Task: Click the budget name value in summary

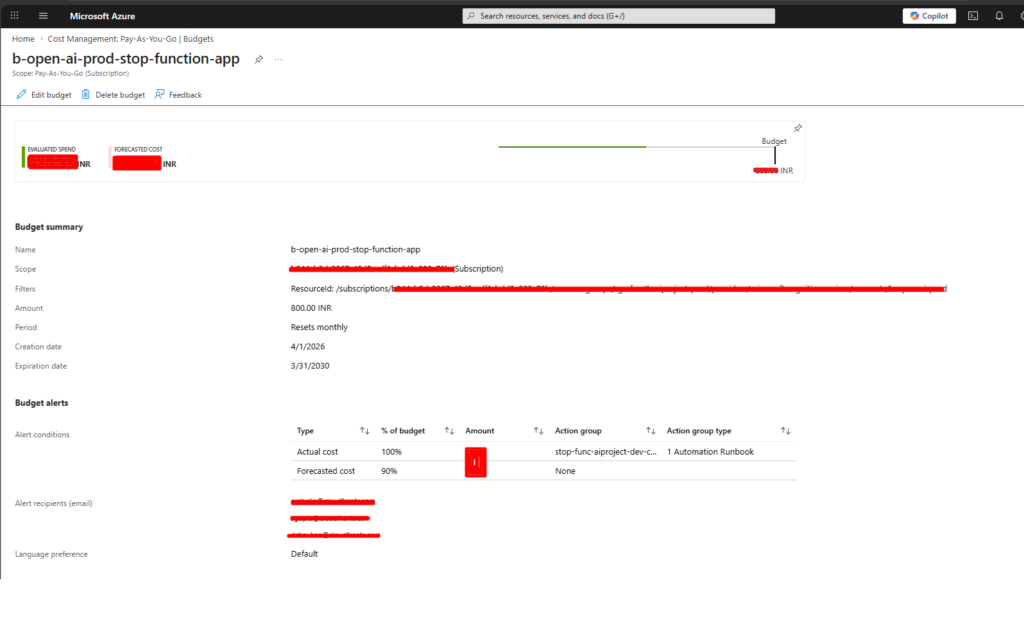Action: tap(355, 249)
